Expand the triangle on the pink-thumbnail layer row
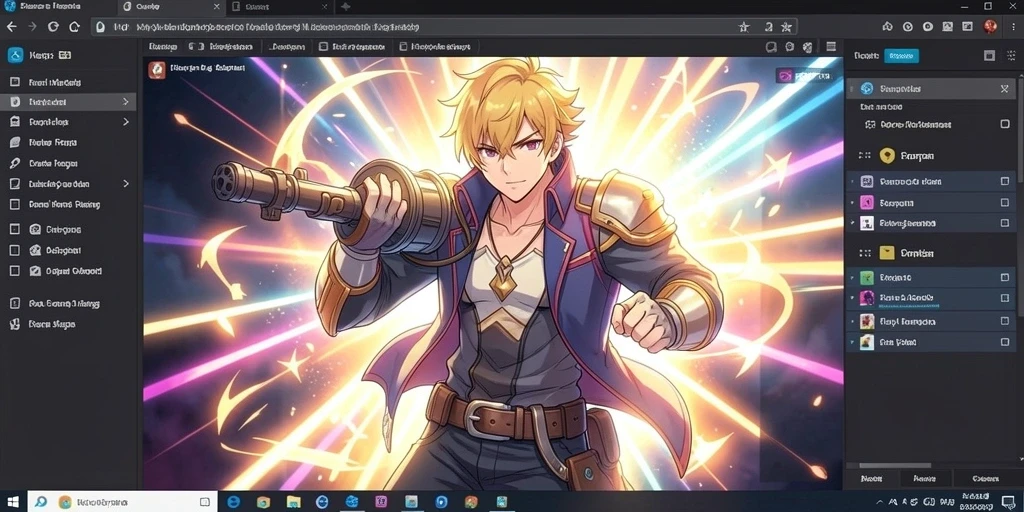The height and width of the screenshot is (512, 1024). tap(852, 202)
